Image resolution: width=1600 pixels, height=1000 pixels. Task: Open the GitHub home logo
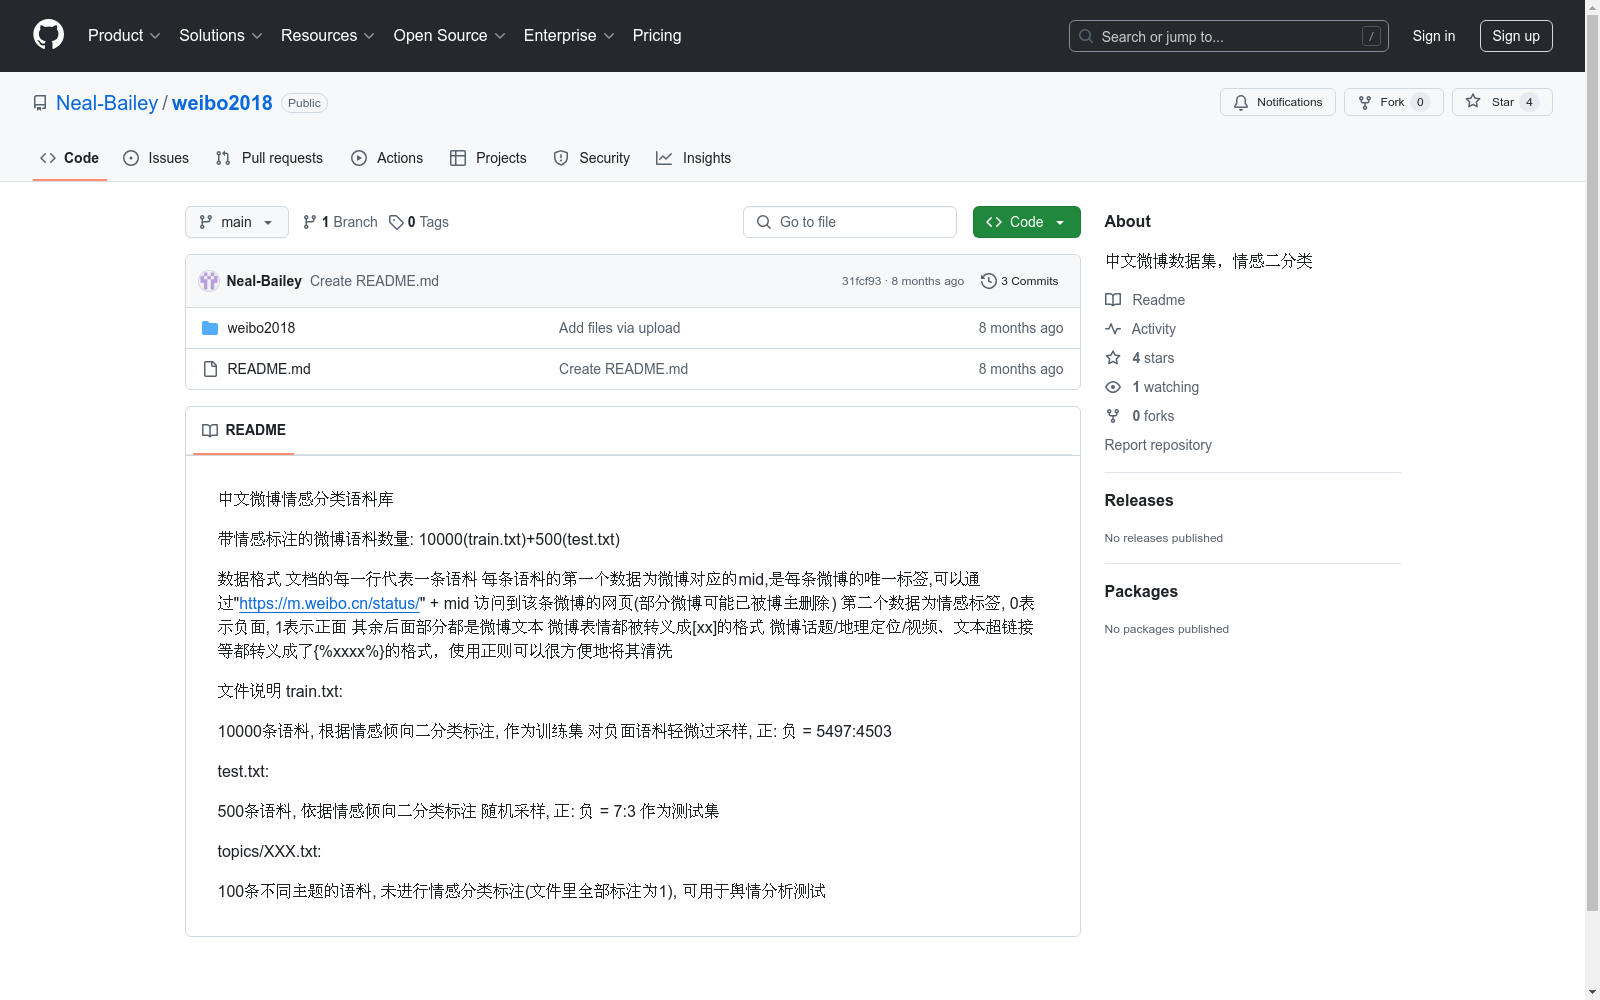(48, 35)
